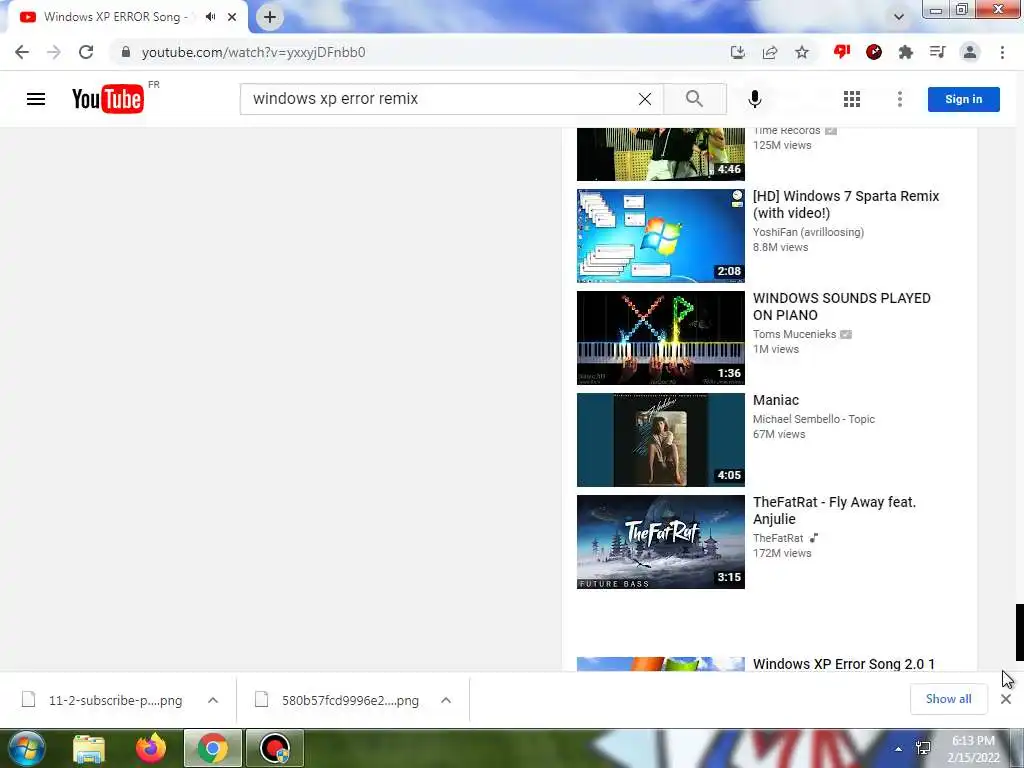Run search with magnifier button
Screen dimensions: 1024x768
695,99
